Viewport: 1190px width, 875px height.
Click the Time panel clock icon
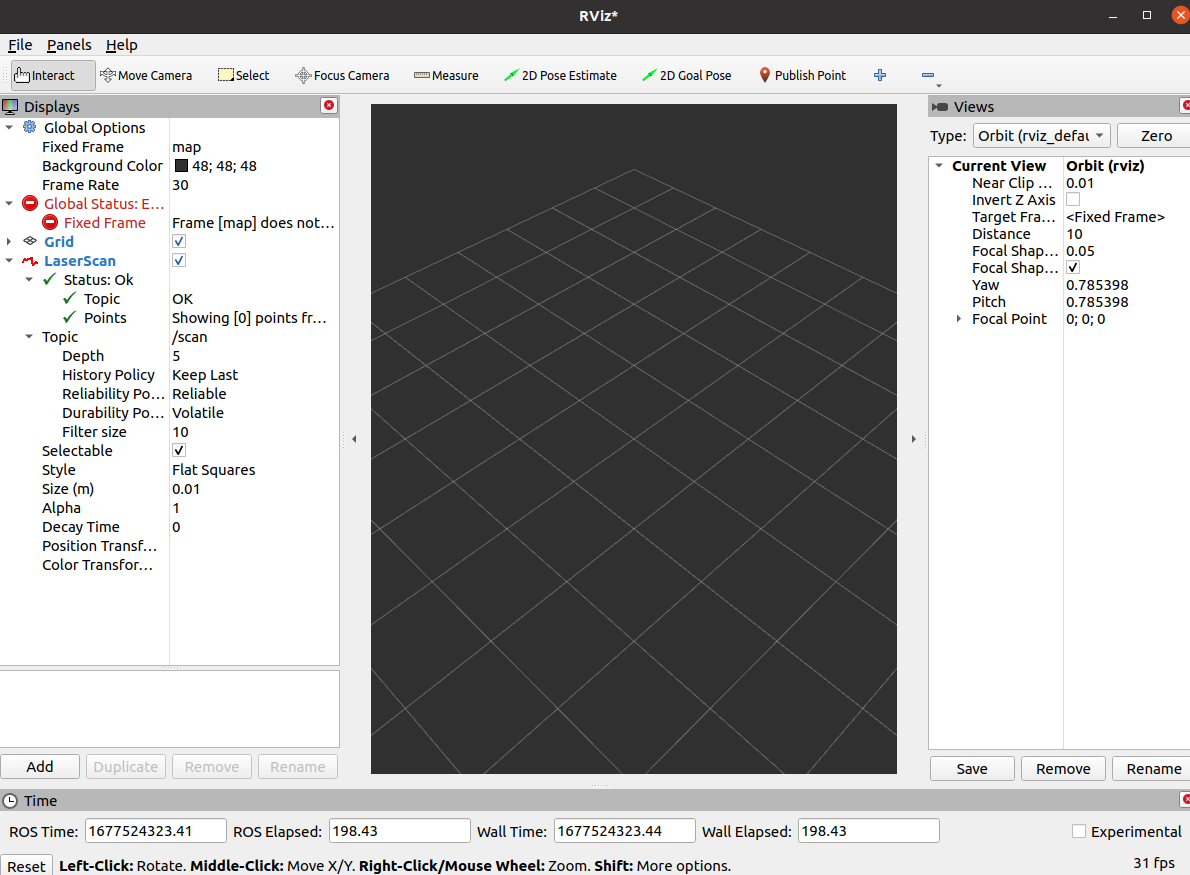tap(10, 801)
